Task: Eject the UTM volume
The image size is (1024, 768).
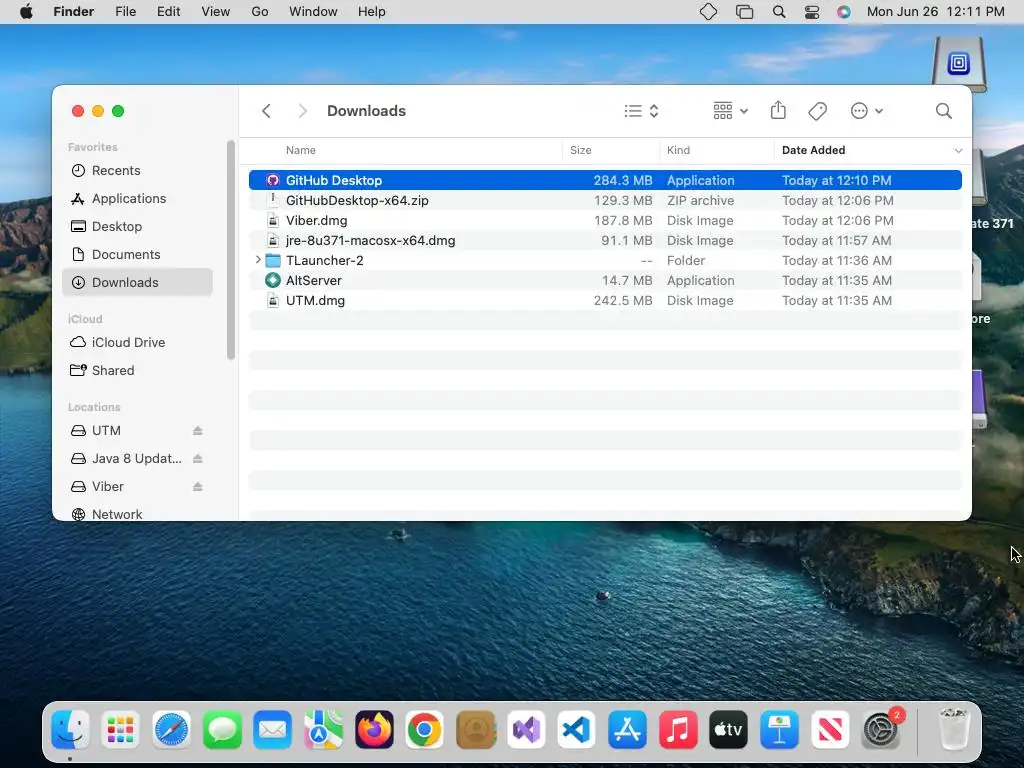Action: click(198, 430)
